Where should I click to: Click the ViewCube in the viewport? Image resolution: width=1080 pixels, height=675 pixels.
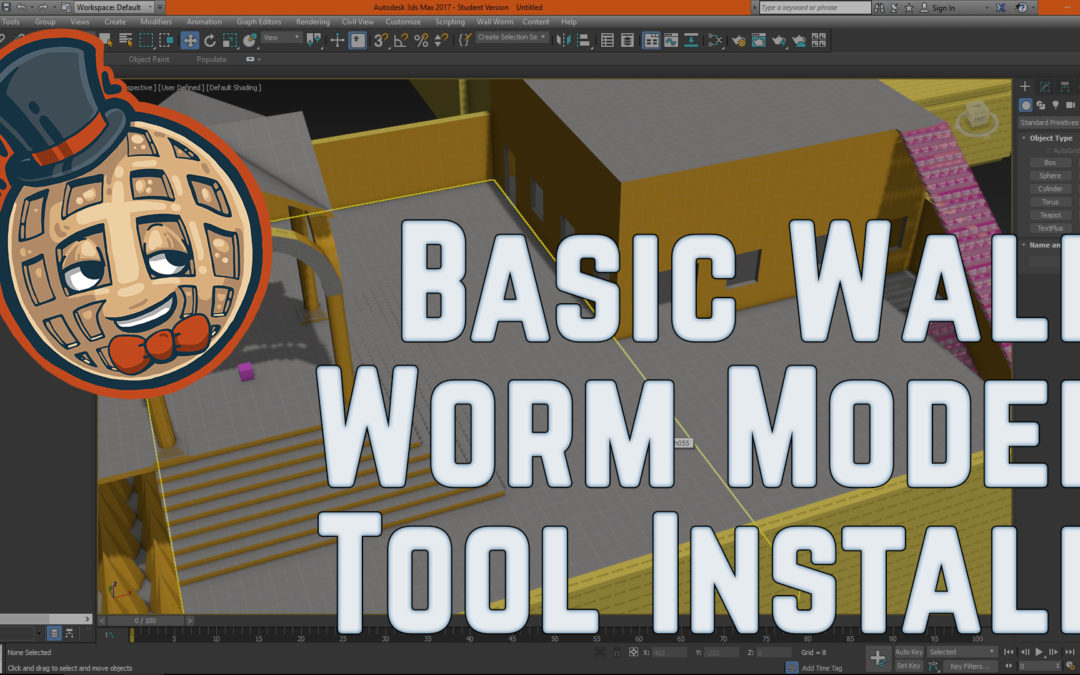tap(977, 116)
